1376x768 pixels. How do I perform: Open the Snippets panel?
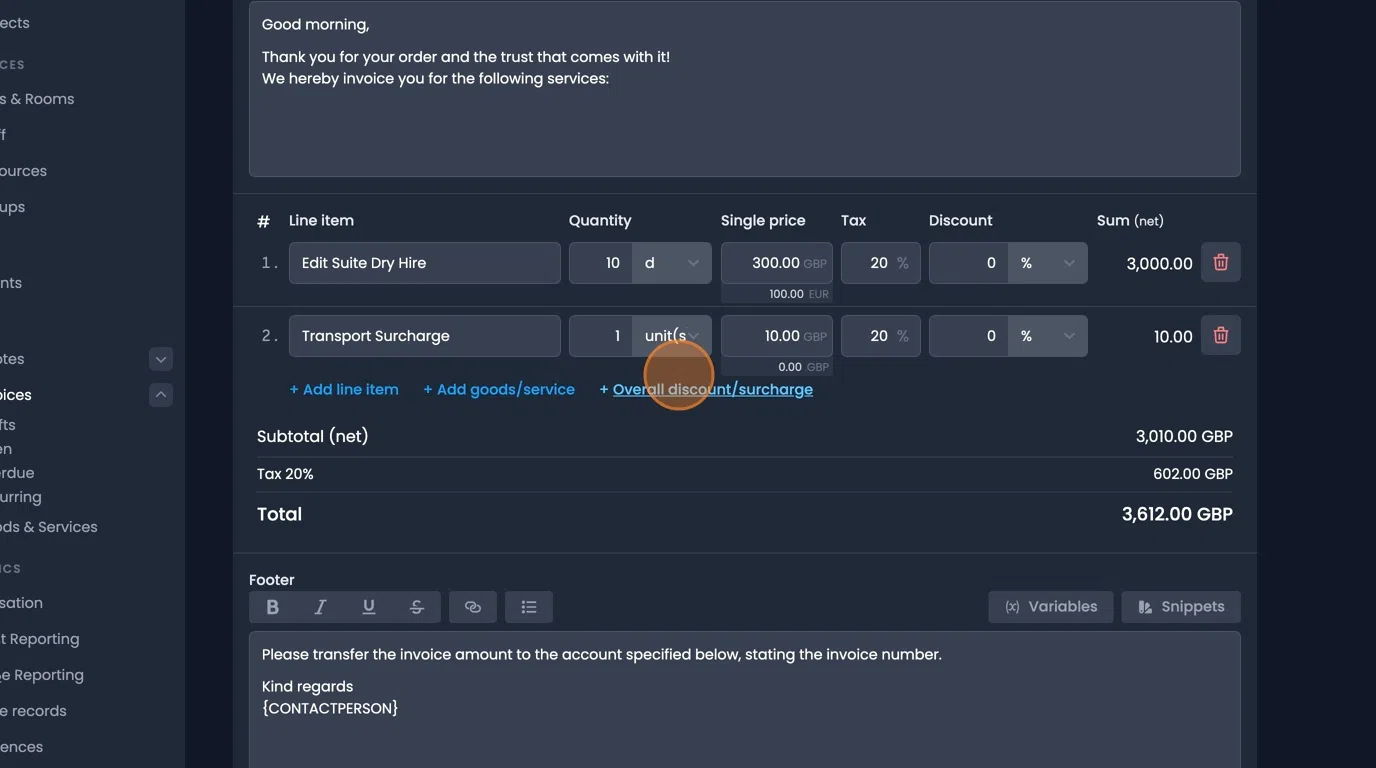(x=1181, y=606)
